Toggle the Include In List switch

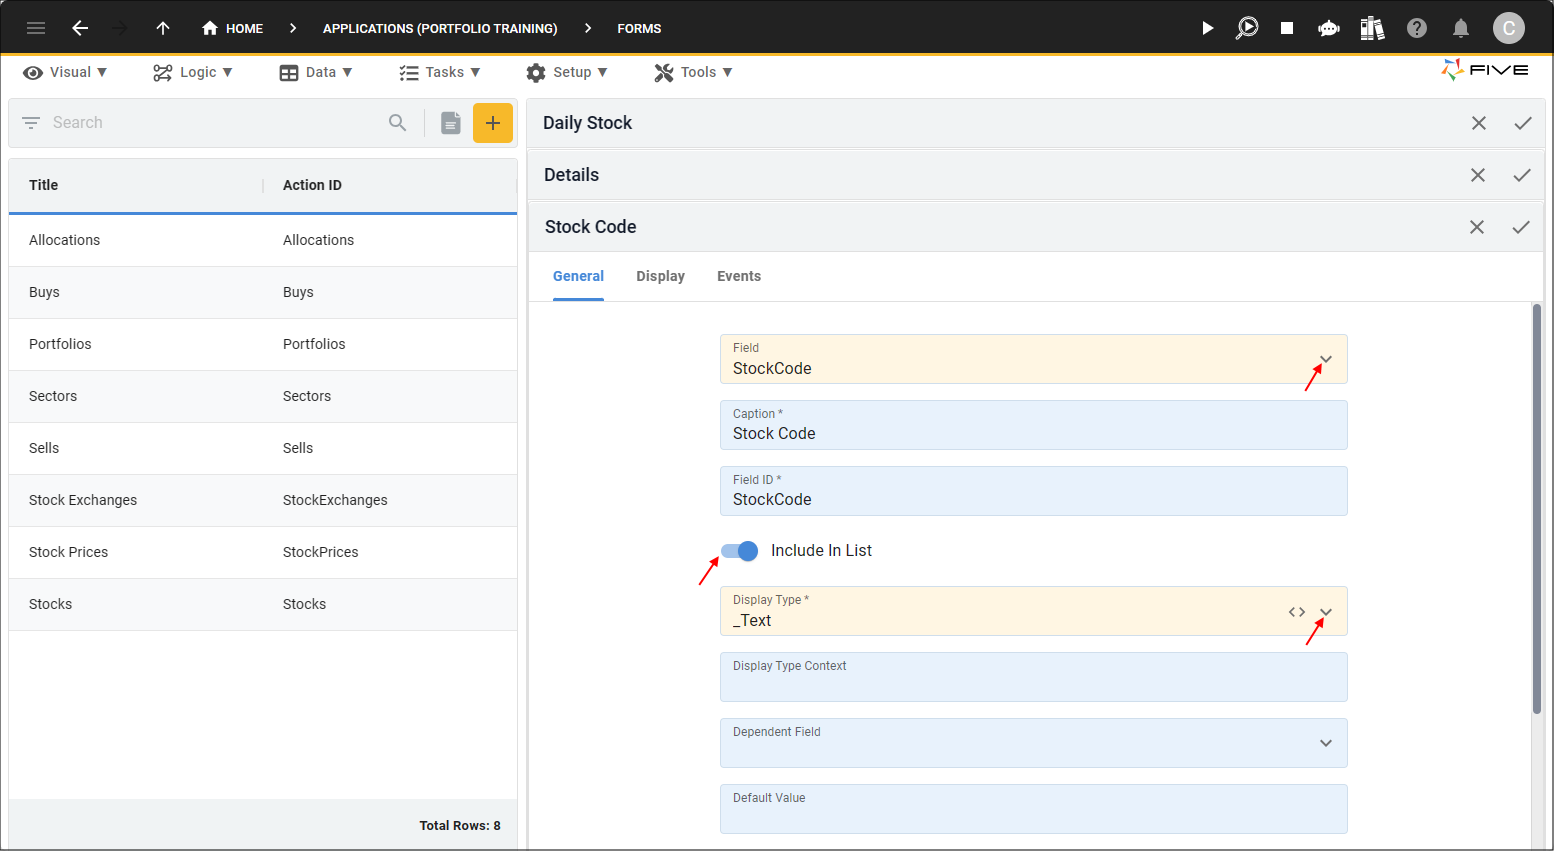[740, 551]
